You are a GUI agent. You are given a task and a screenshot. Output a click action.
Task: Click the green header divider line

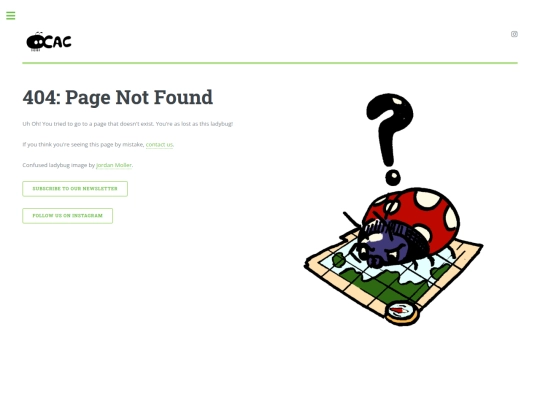tap(270, 63)
